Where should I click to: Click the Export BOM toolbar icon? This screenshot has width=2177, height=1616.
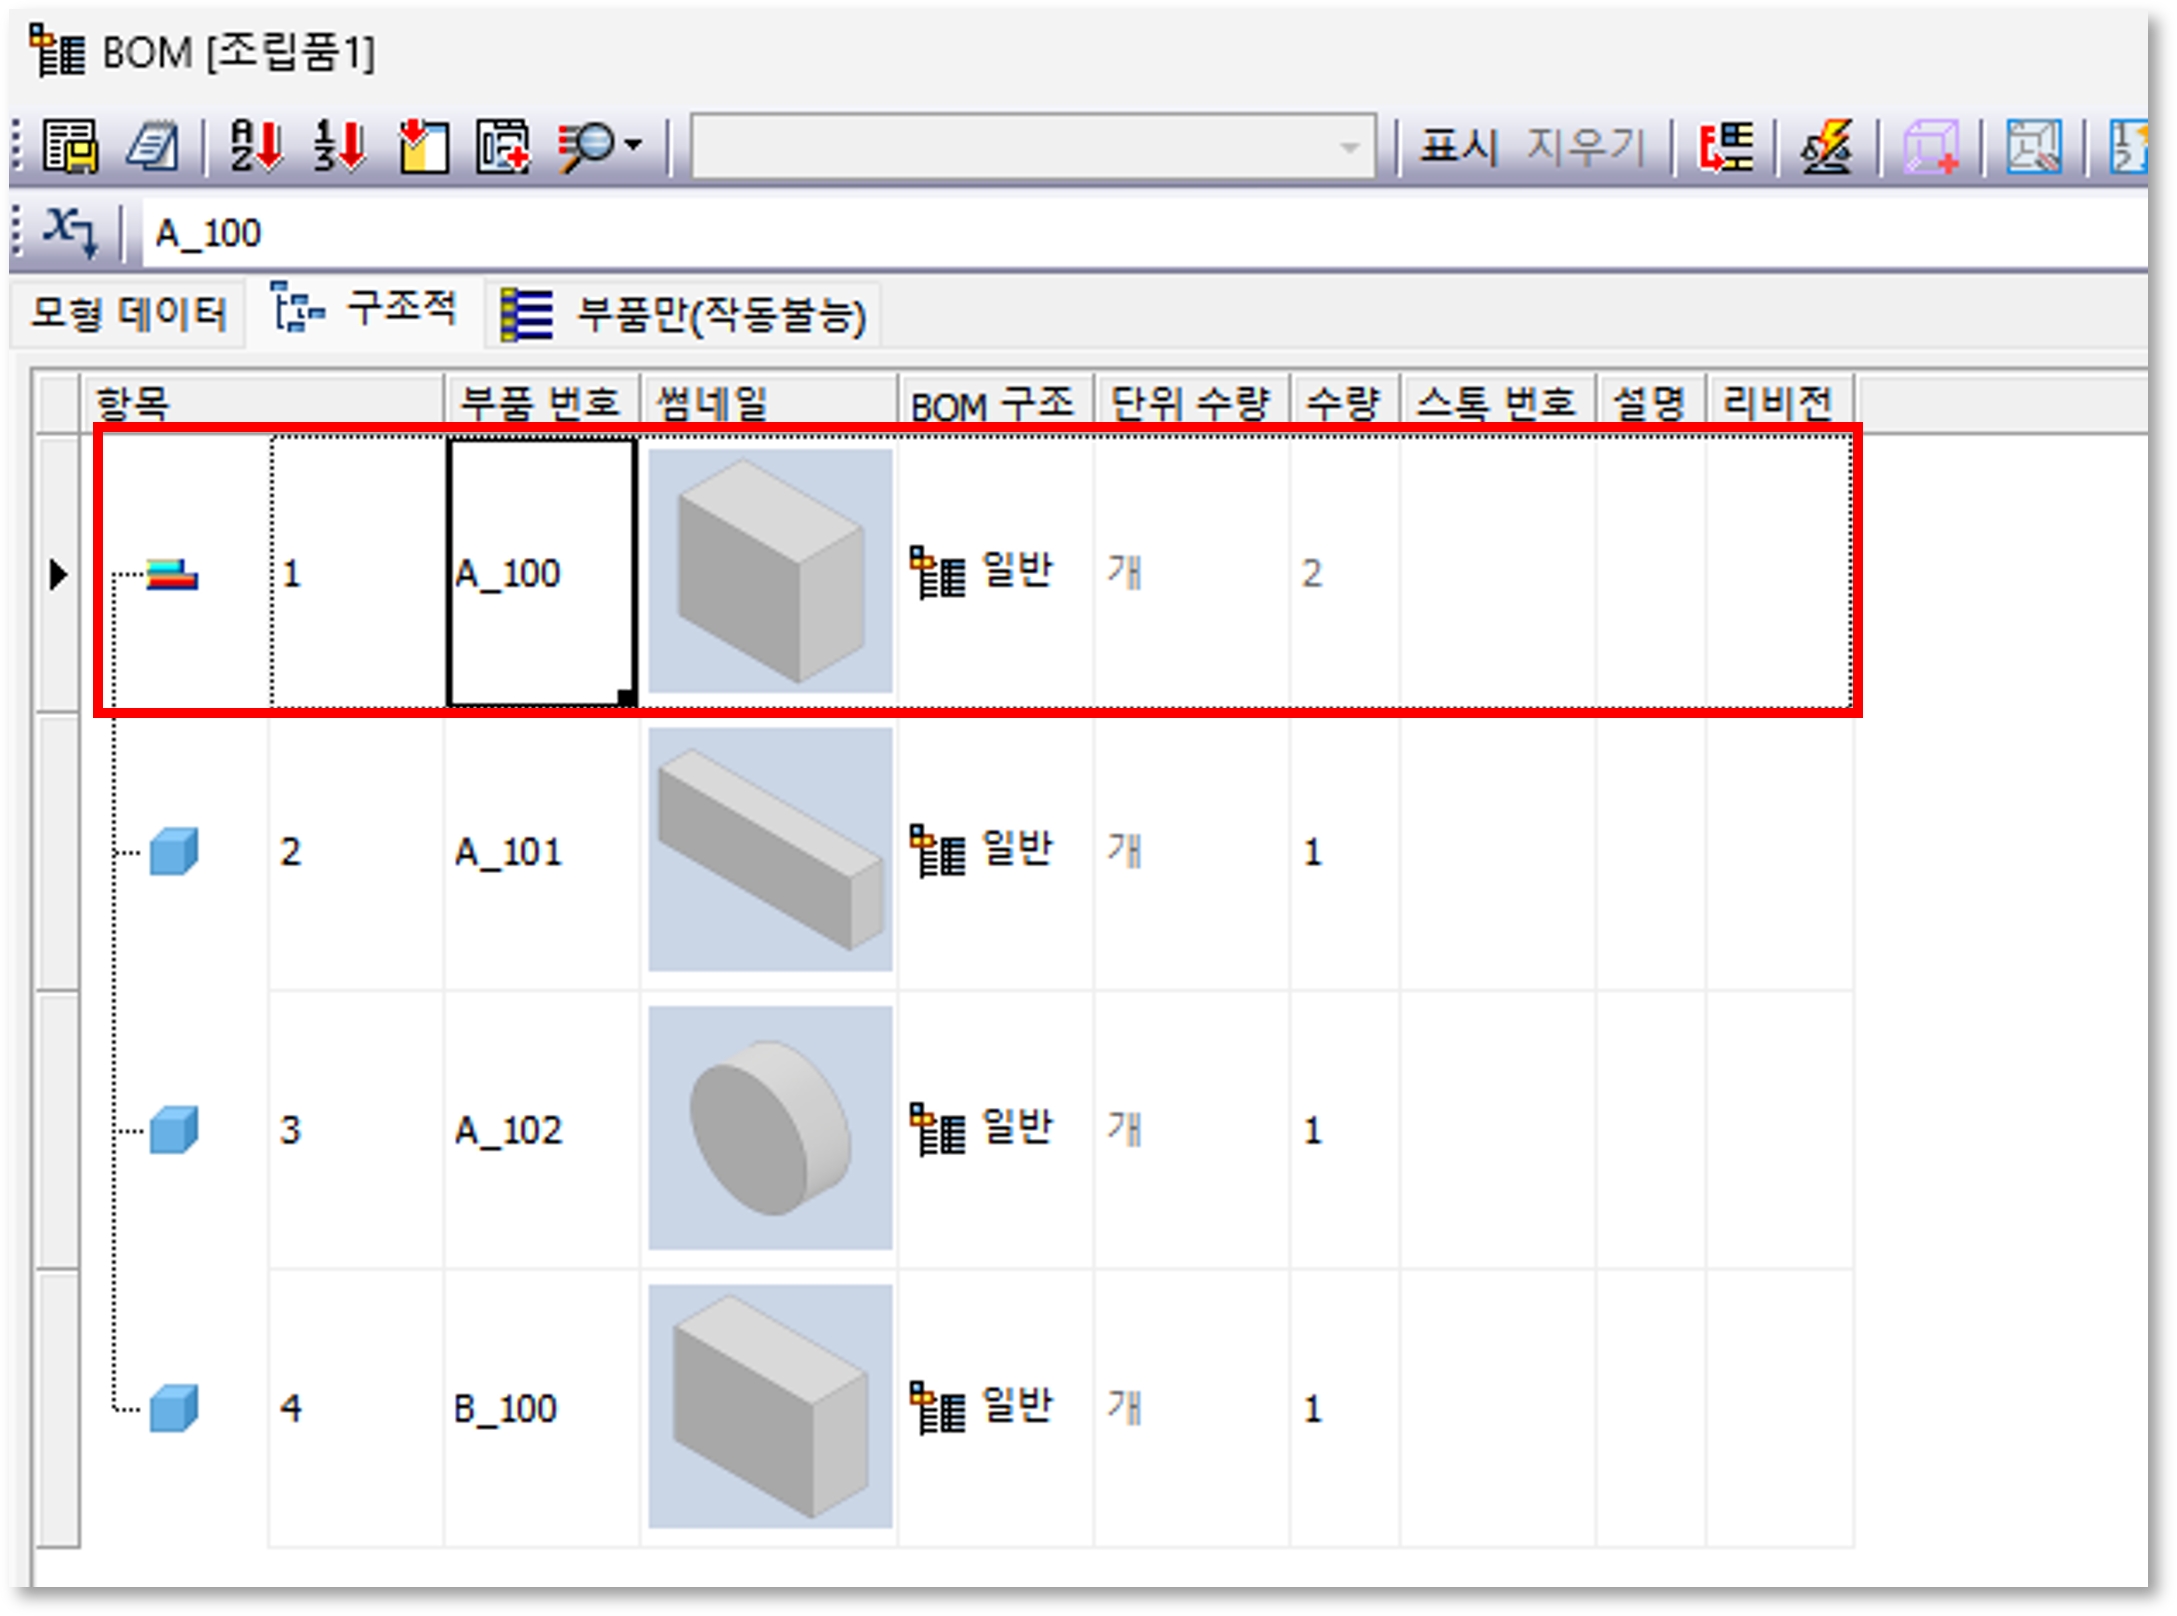(x=69, y=147)
